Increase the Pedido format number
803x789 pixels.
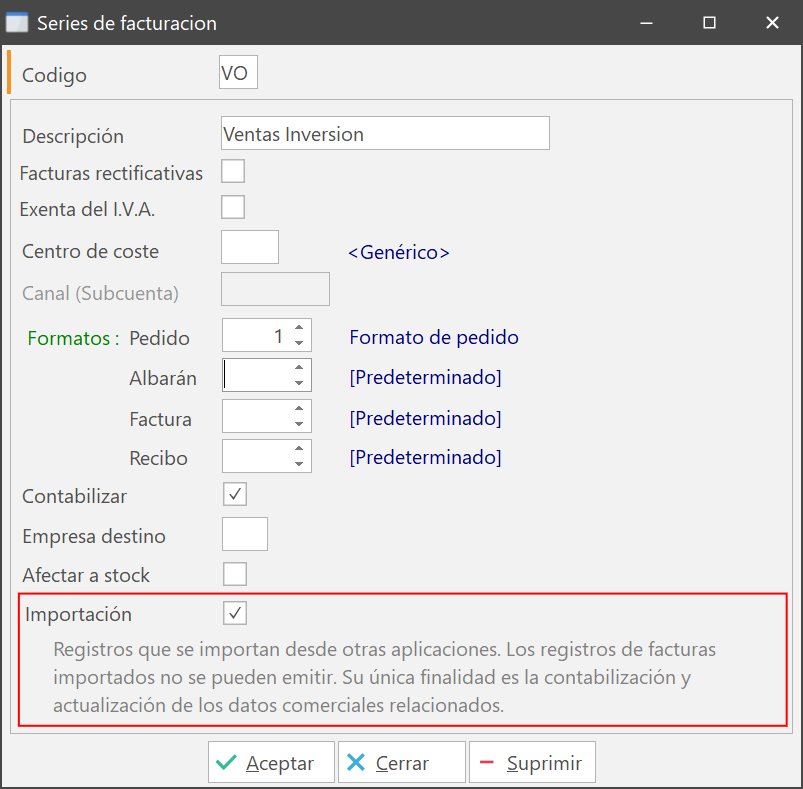[299, 329]
